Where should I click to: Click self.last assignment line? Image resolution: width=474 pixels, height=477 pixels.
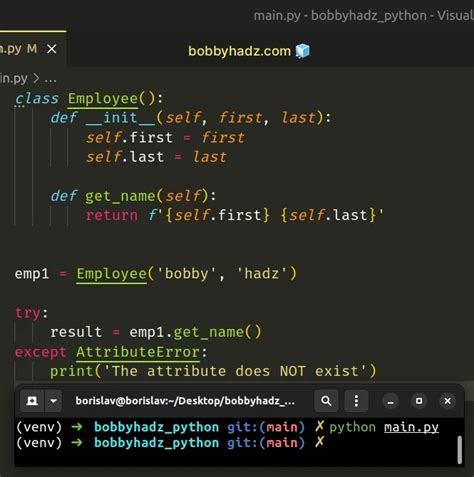(156, 157)
